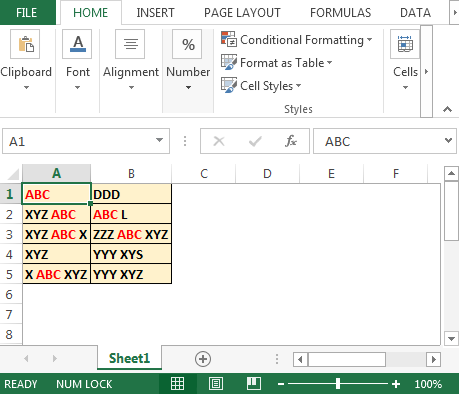Select cell B2 containing ABC L

[x=131, y=214]
